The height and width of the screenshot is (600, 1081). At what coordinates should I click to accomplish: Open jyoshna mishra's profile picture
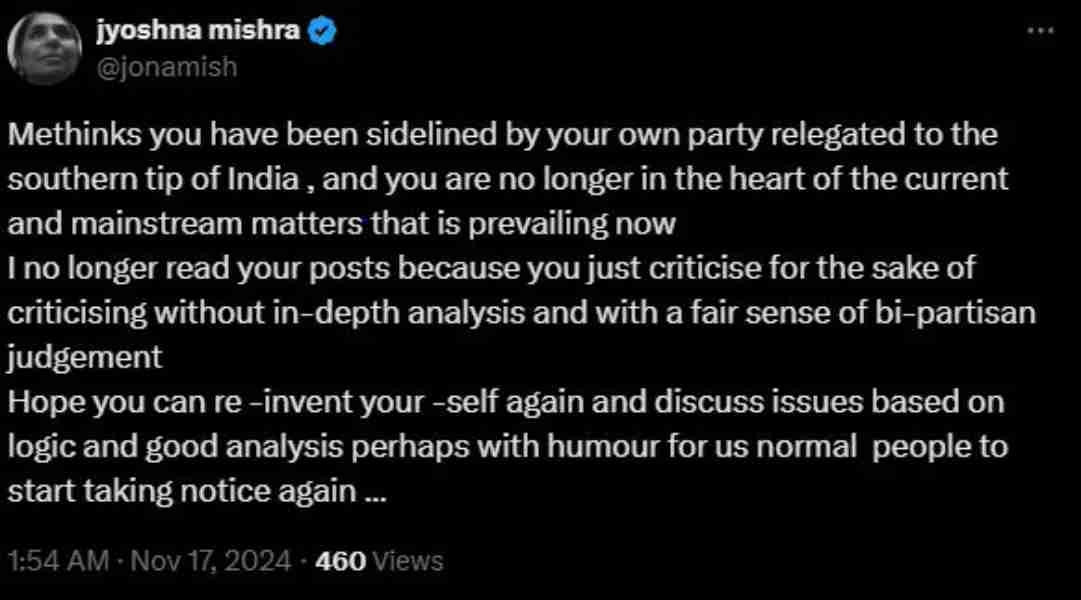tap(47, 49)
